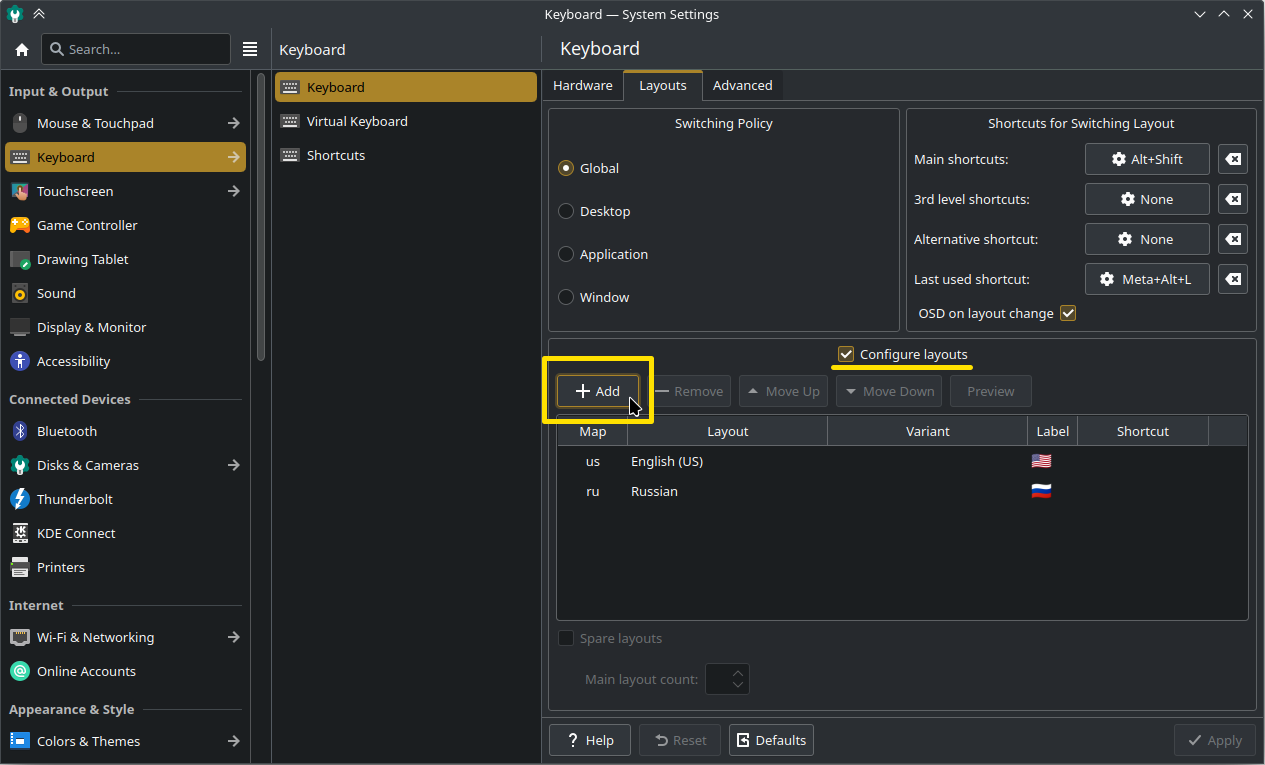Expand Mouse & Touchpad submenu arrow
1265x765 pixels.
click(233, 123)
